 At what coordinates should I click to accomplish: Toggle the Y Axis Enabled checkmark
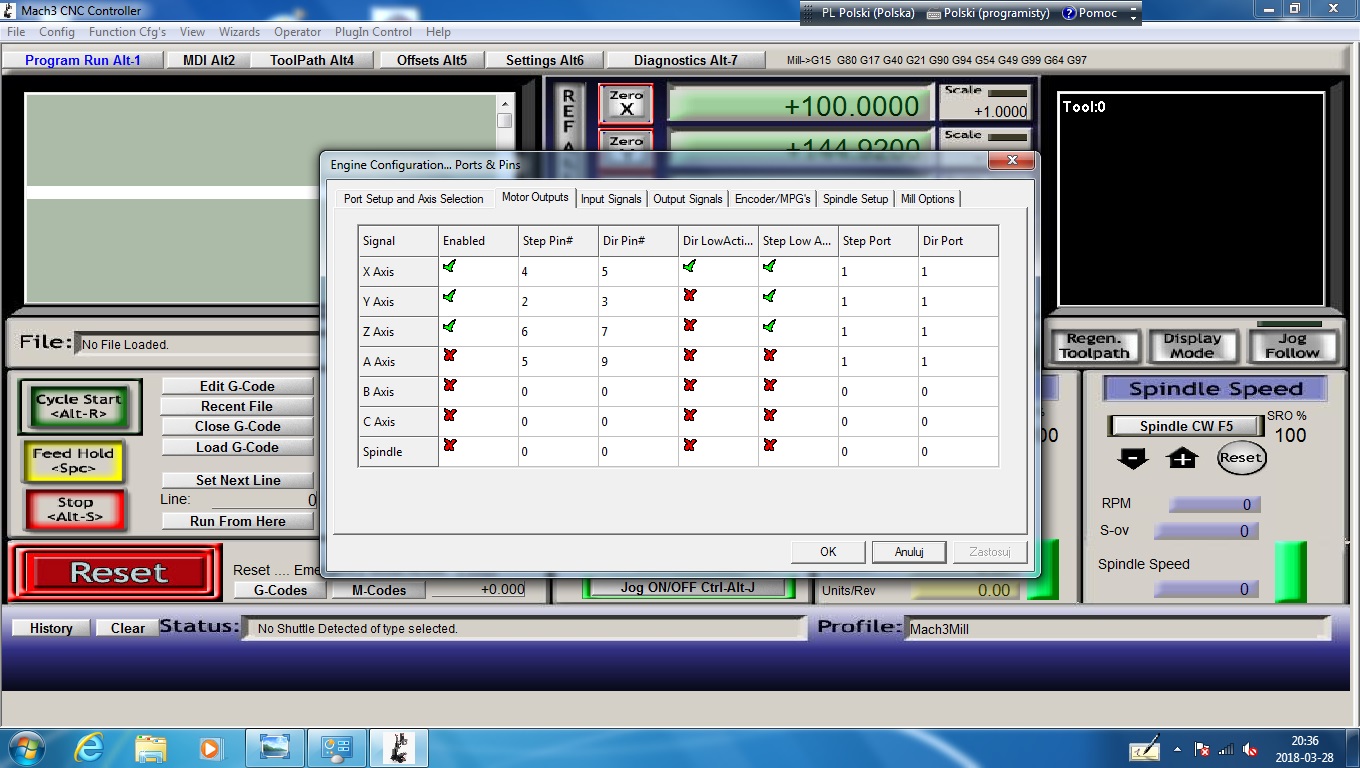point(450,296)
